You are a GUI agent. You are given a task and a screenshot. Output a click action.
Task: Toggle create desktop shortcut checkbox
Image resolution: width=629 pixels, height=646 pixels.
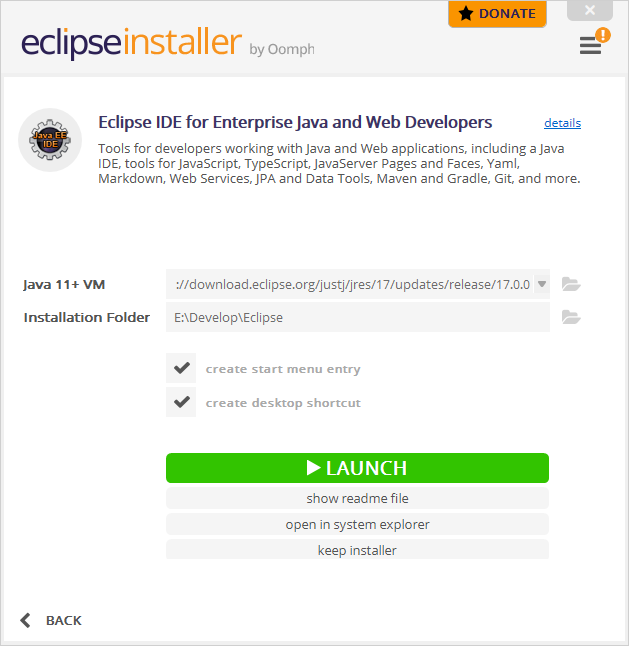click(181, 402)
